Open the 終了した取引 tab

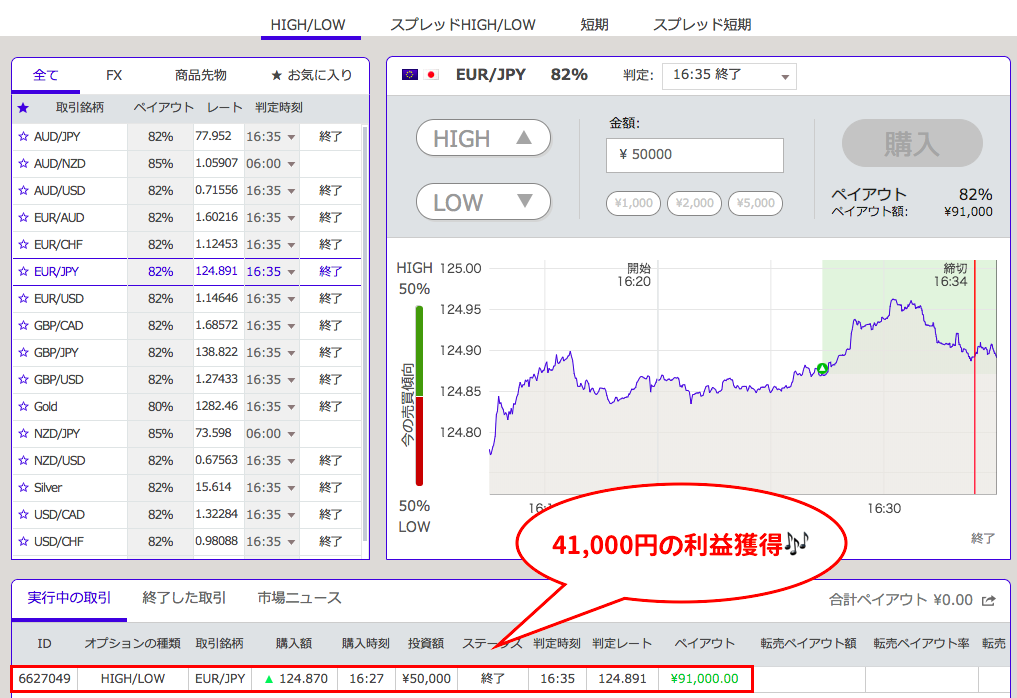(x=184, y=598)
